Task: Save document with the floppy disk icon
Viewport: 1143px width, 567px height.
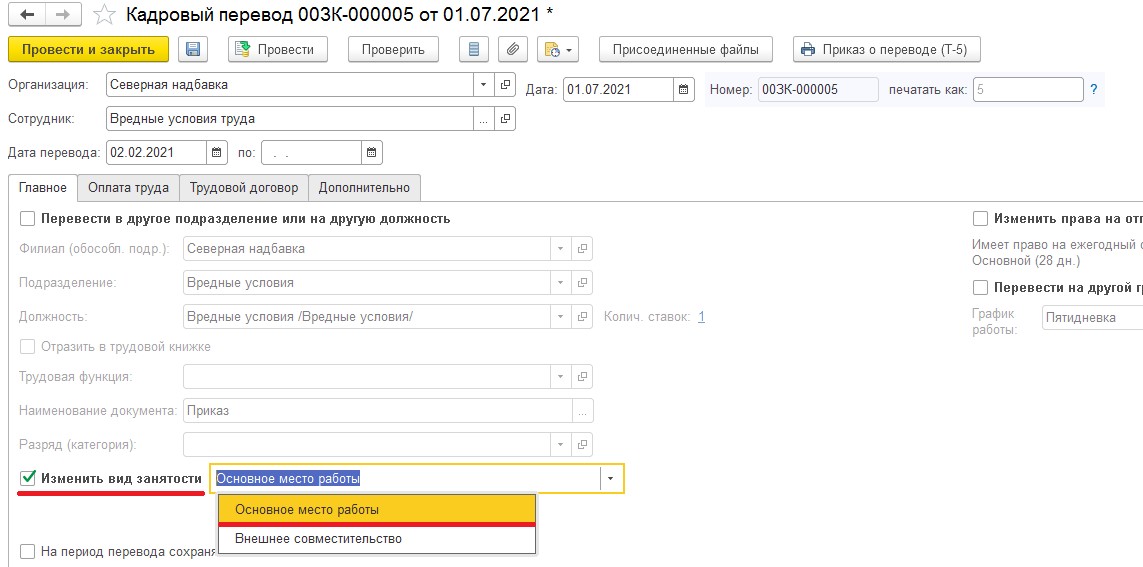Action: tap(193, 50)
